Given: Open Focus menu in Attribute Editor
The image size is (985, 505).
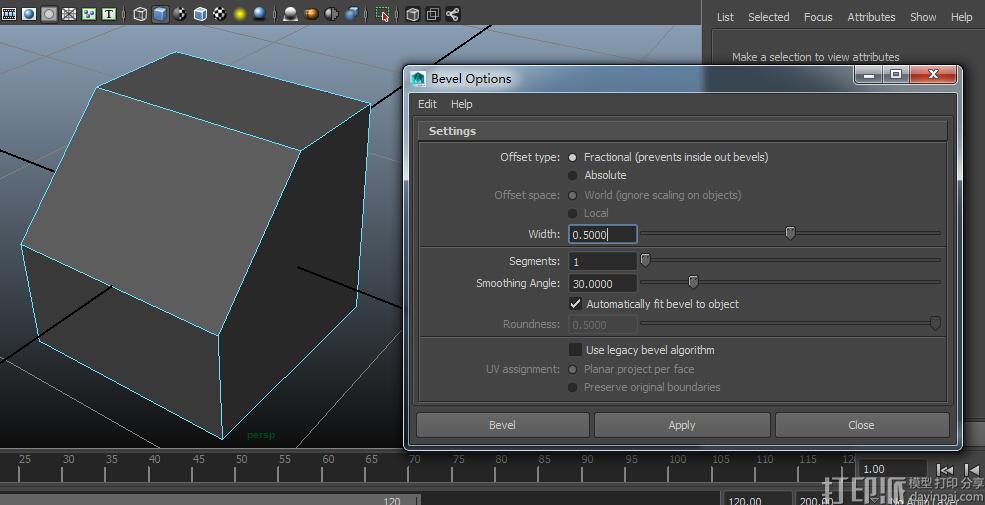Looking at the screenshot, I should tap(818, 18).
